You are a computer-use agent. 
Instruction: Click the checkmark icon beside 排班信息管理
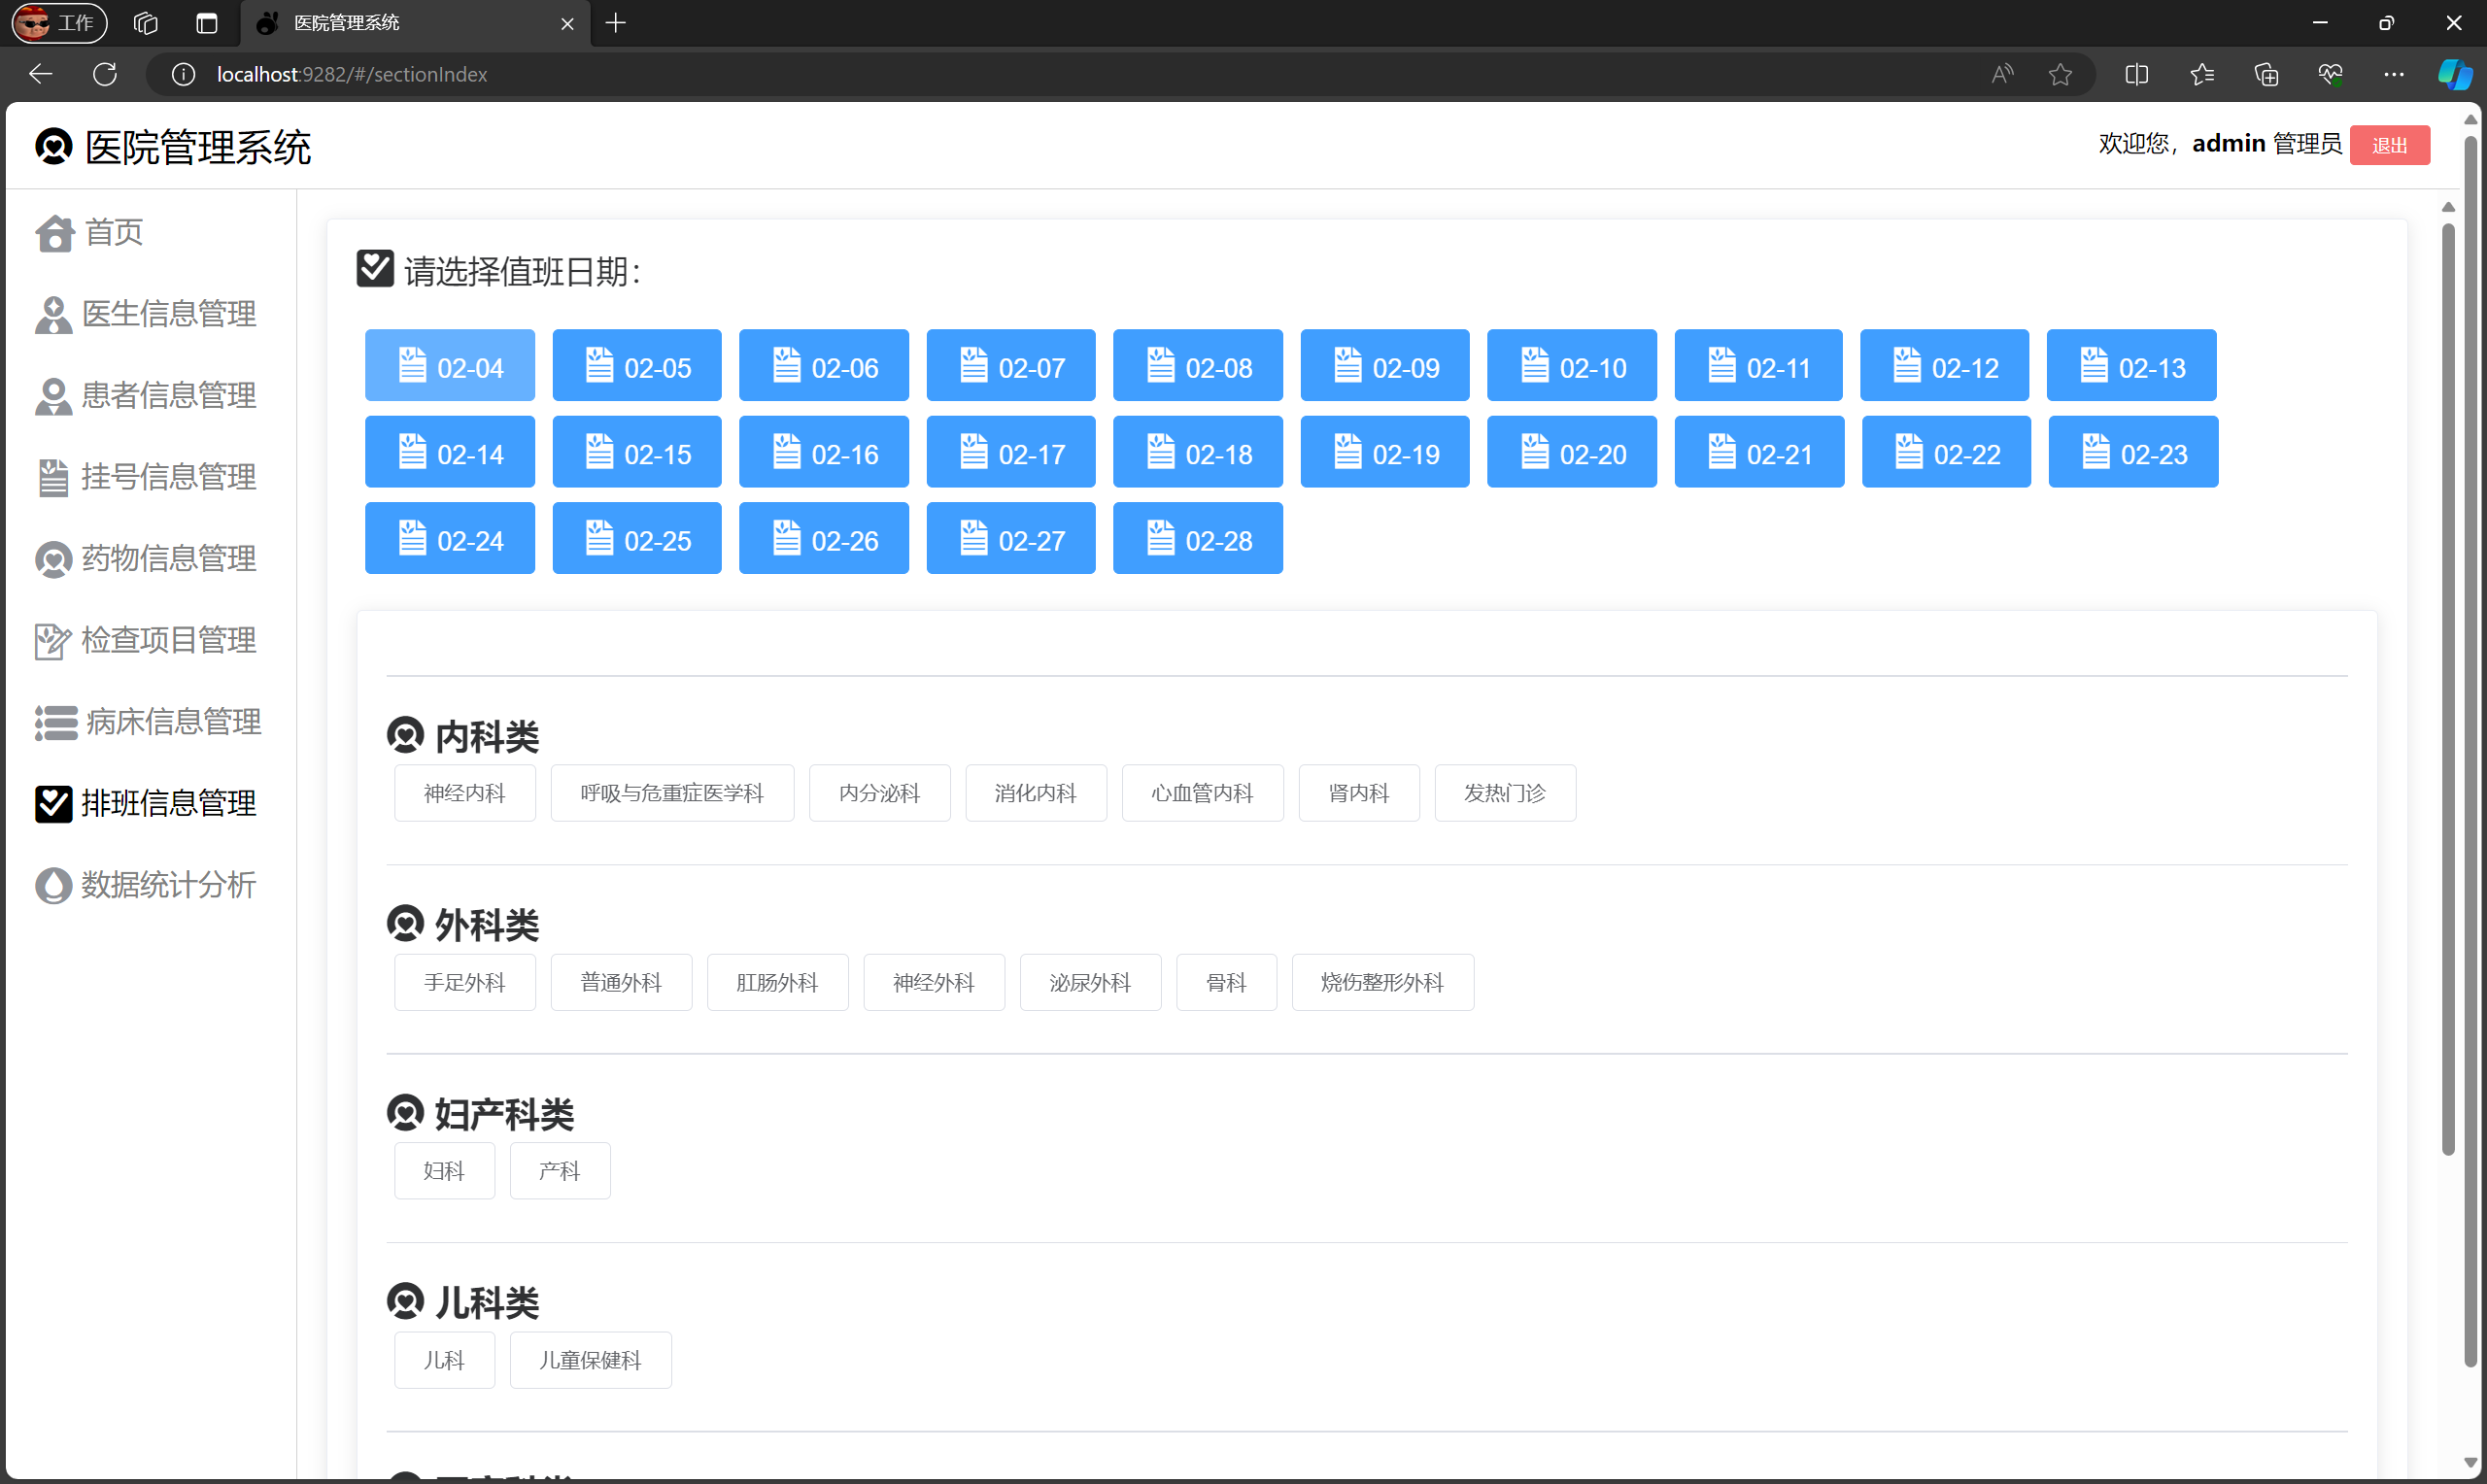click(x=53, y=804)
